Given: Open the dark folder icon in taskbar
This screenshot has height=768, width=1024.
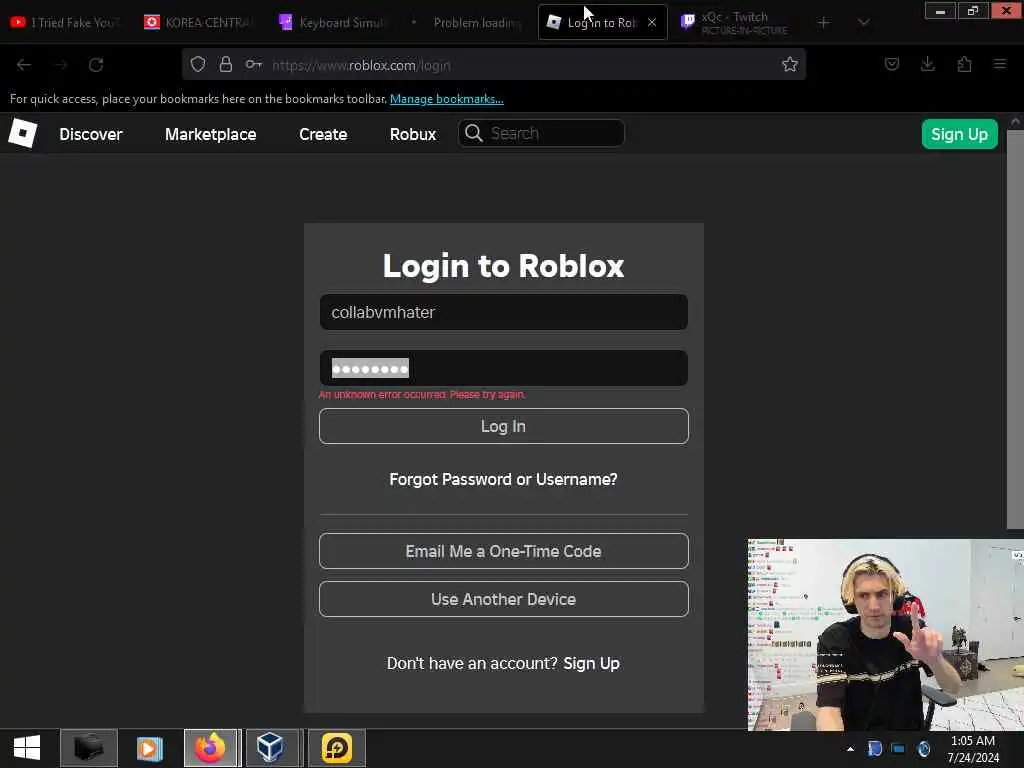Looking at the screenshot, I should tap(89, 748).
